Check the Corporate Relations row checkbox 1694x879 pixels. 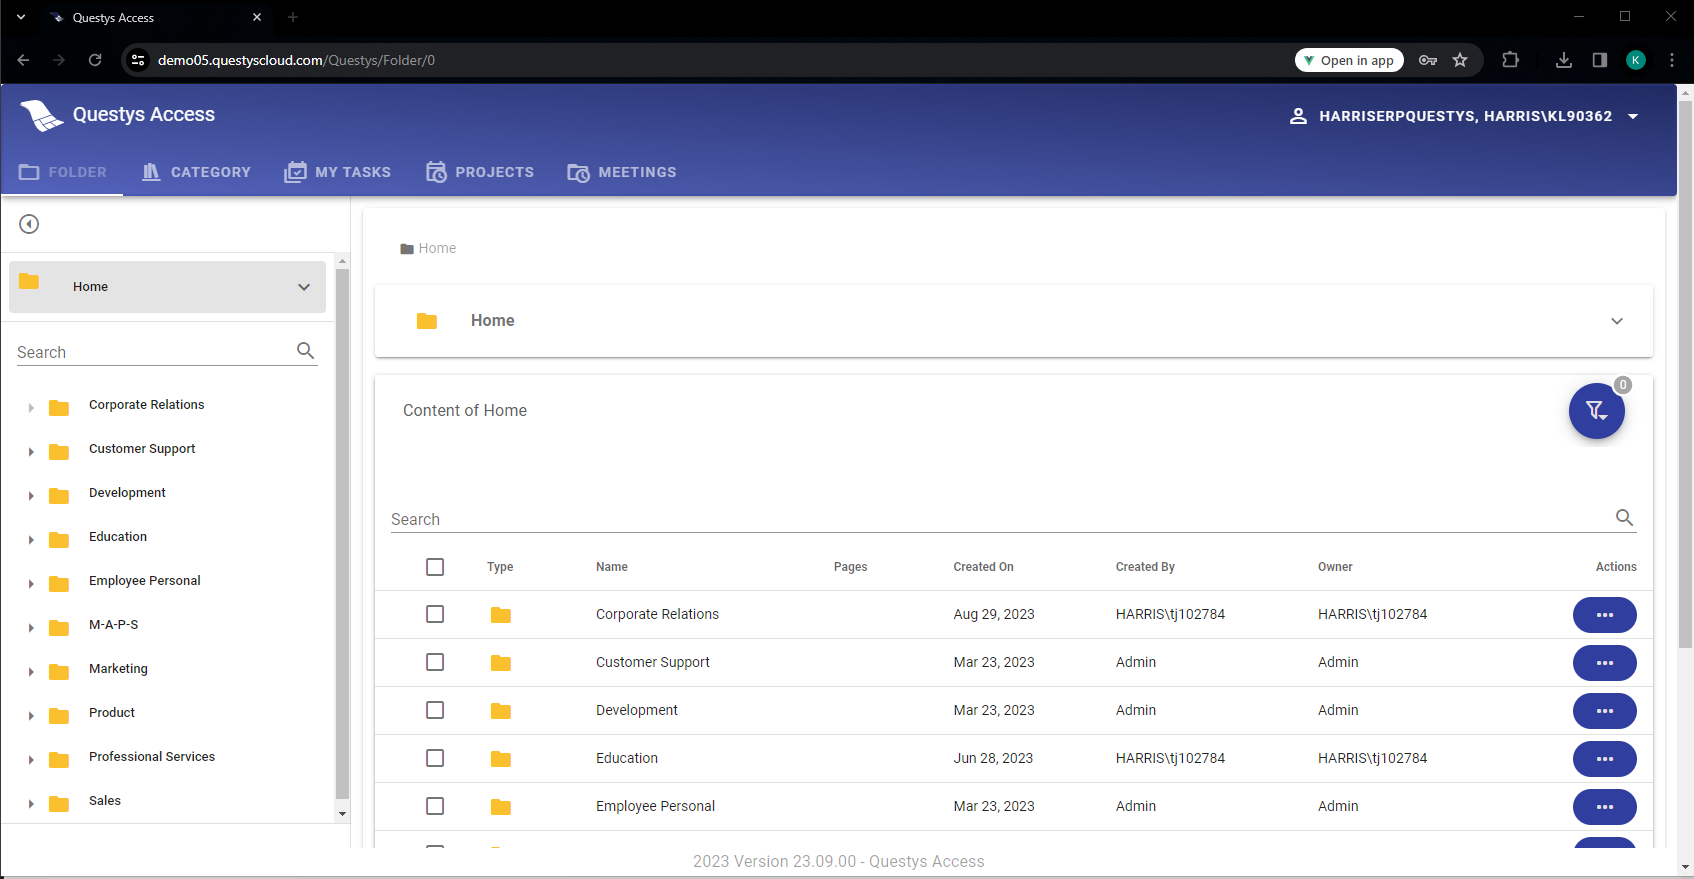(435, 614)
